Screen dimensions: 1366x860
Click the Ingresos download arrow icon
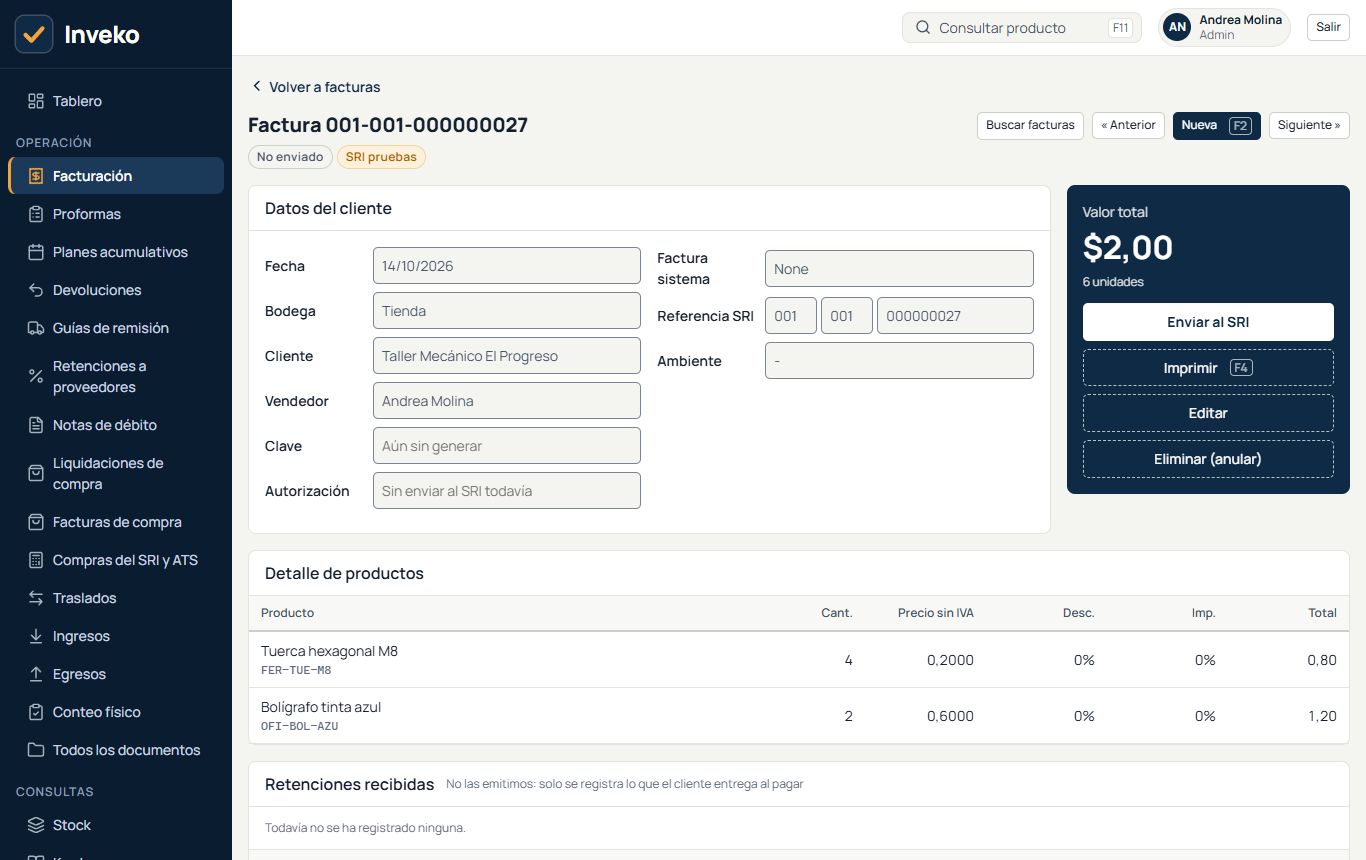point(36,636)
